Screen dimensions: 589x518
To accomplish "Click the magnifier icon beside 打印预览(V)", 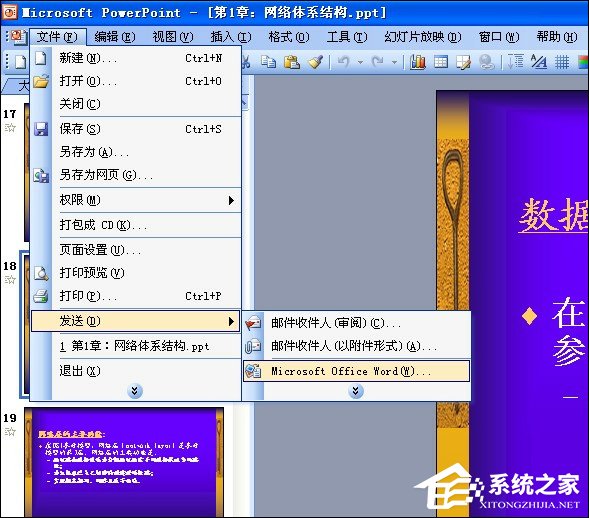I will click(41, 273).
